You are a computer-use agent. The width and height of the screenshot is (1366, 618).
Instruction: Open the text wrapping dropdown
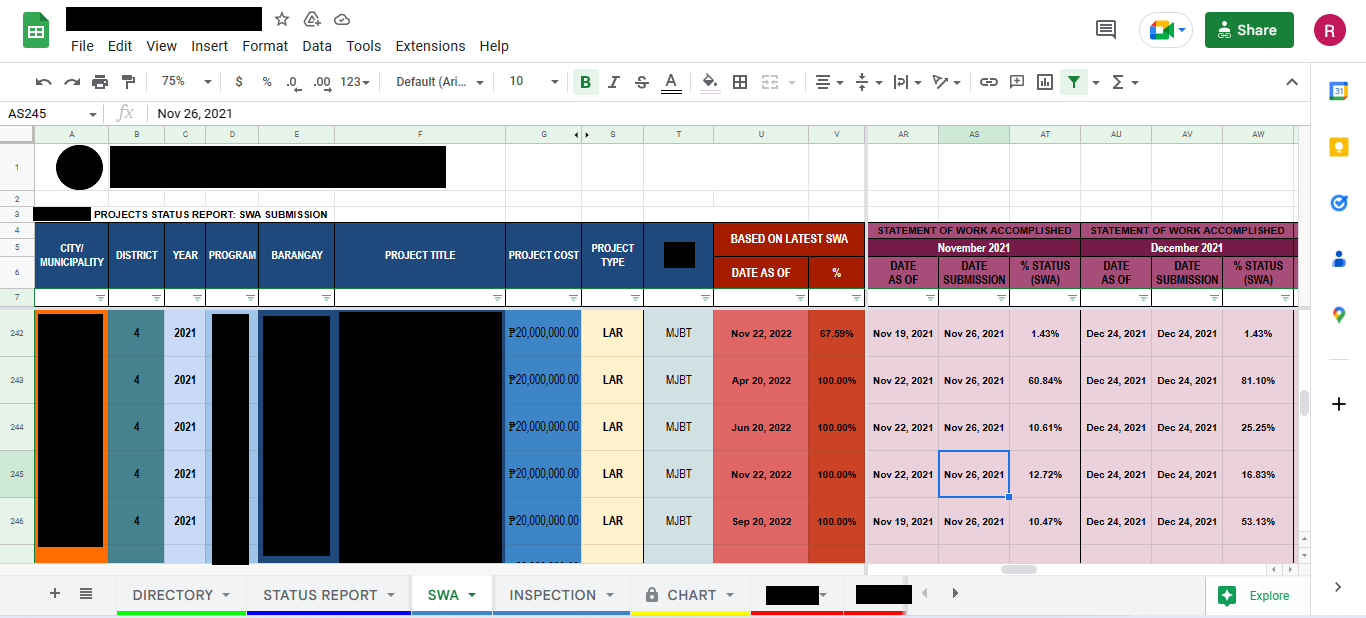pos(906,82)
